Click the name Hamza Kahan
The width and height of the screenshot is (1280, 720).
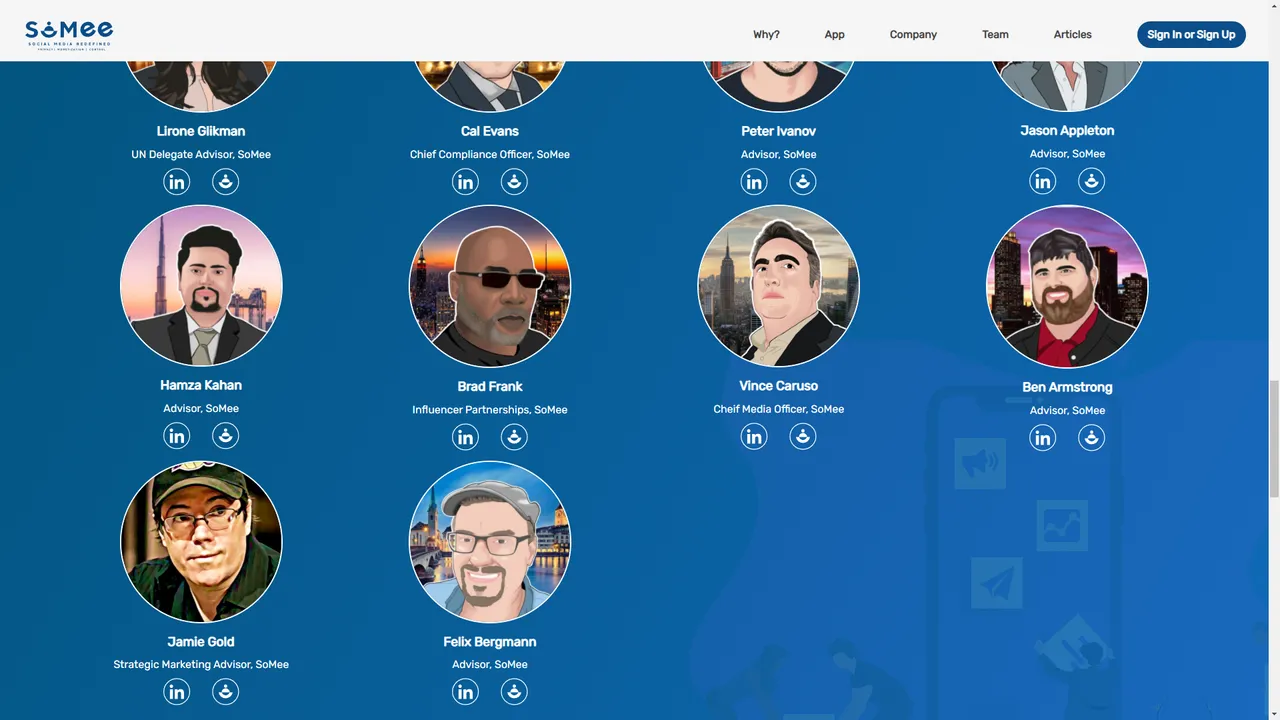(201, 385)
